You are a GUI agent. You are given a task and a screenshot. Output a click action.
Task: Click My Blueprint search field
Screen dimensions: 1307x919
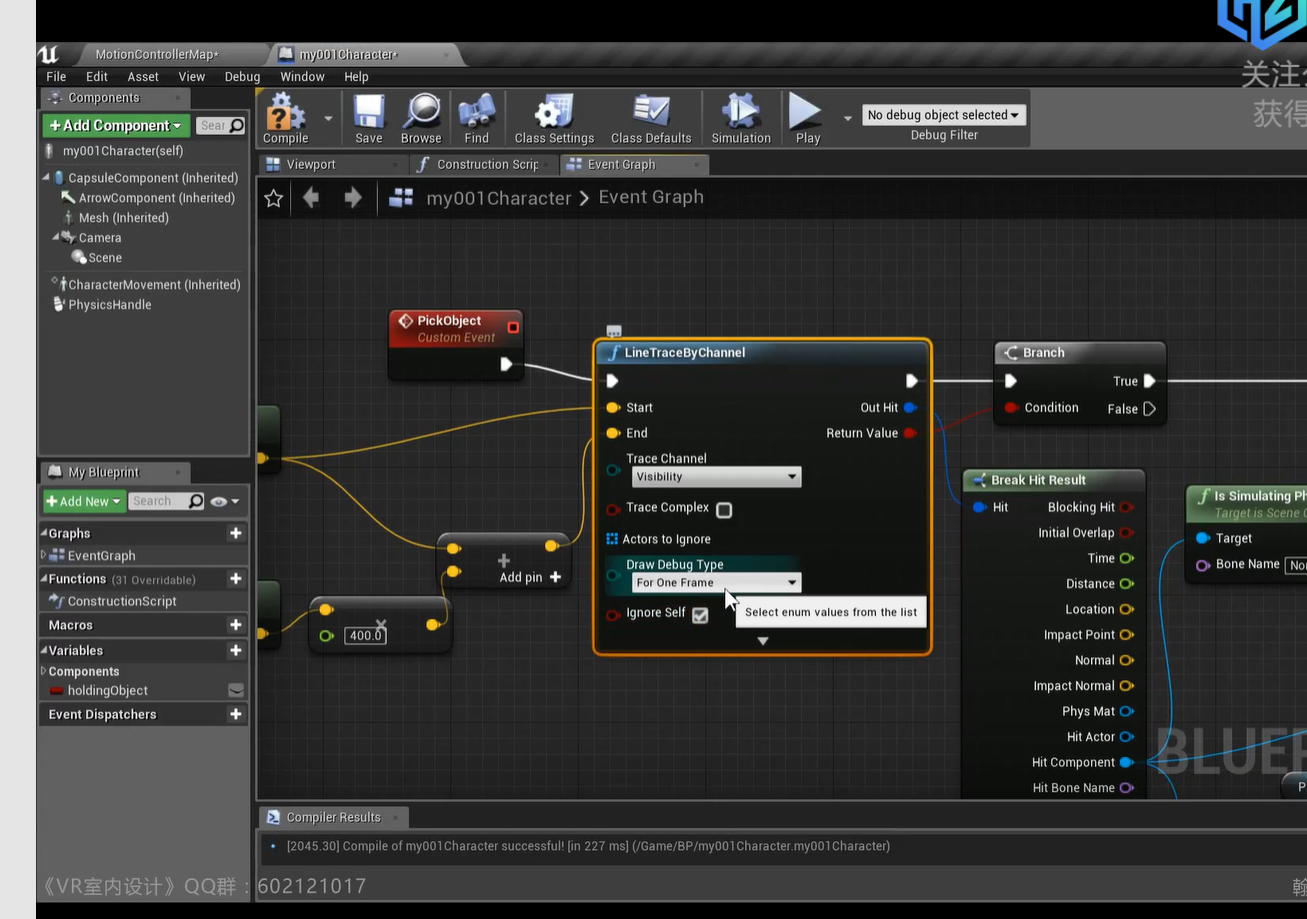click(x=167, y=501)
